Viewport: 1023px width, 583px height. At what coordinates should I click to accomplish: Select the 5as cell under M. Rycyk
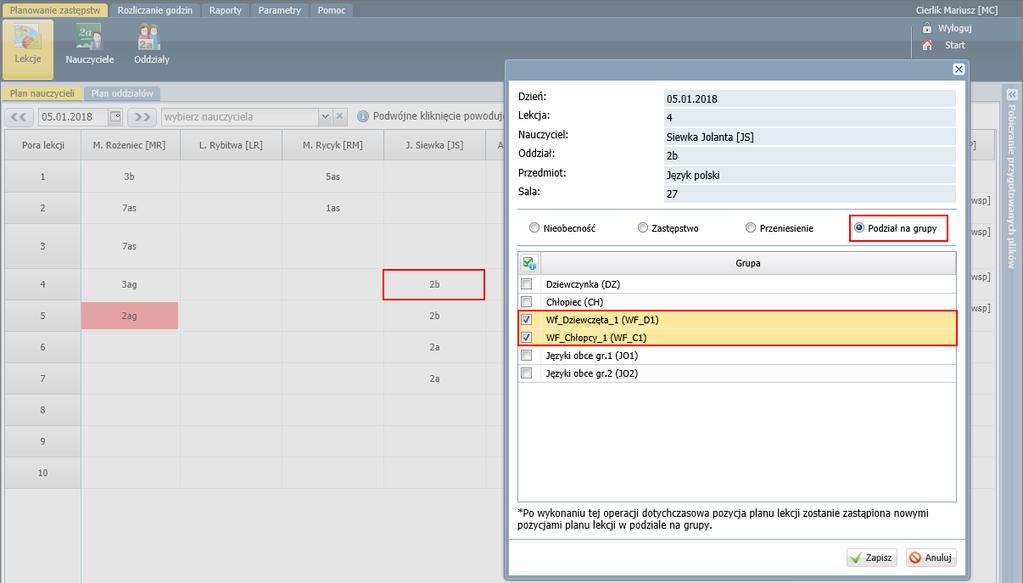pos(333,177)
